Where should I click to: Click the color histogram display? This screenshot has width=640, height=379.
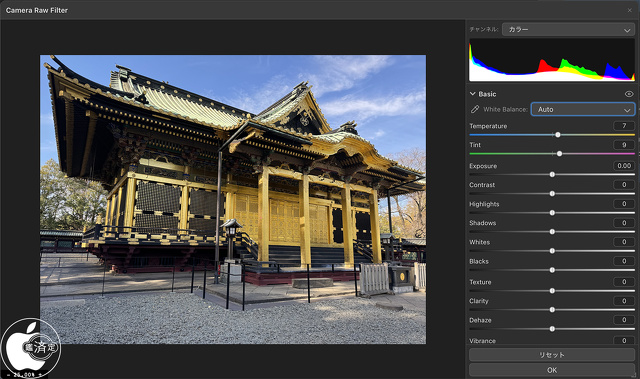552,60
